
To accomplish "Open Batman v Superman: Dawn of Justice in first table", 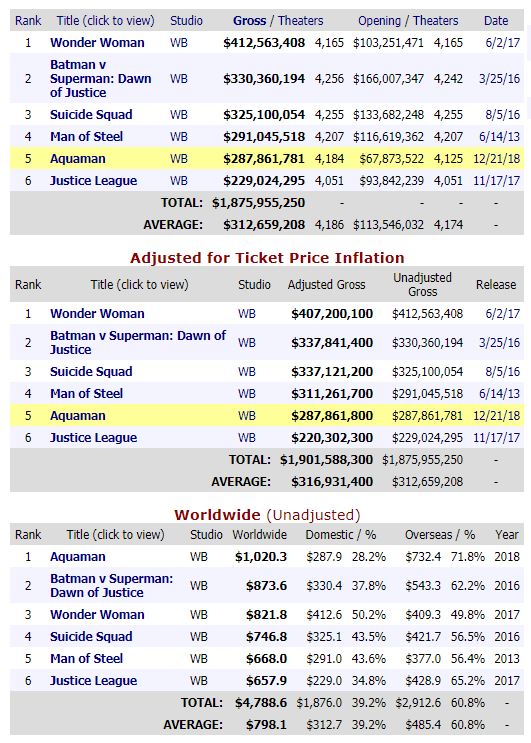I will coord(100,79).
